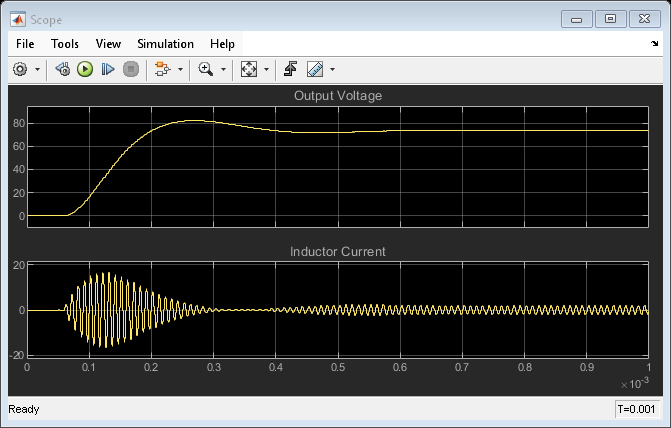Viewport: 671px width, 428px height.
Task: Click the Scale axes limits icon
Action: coord(249,69)
